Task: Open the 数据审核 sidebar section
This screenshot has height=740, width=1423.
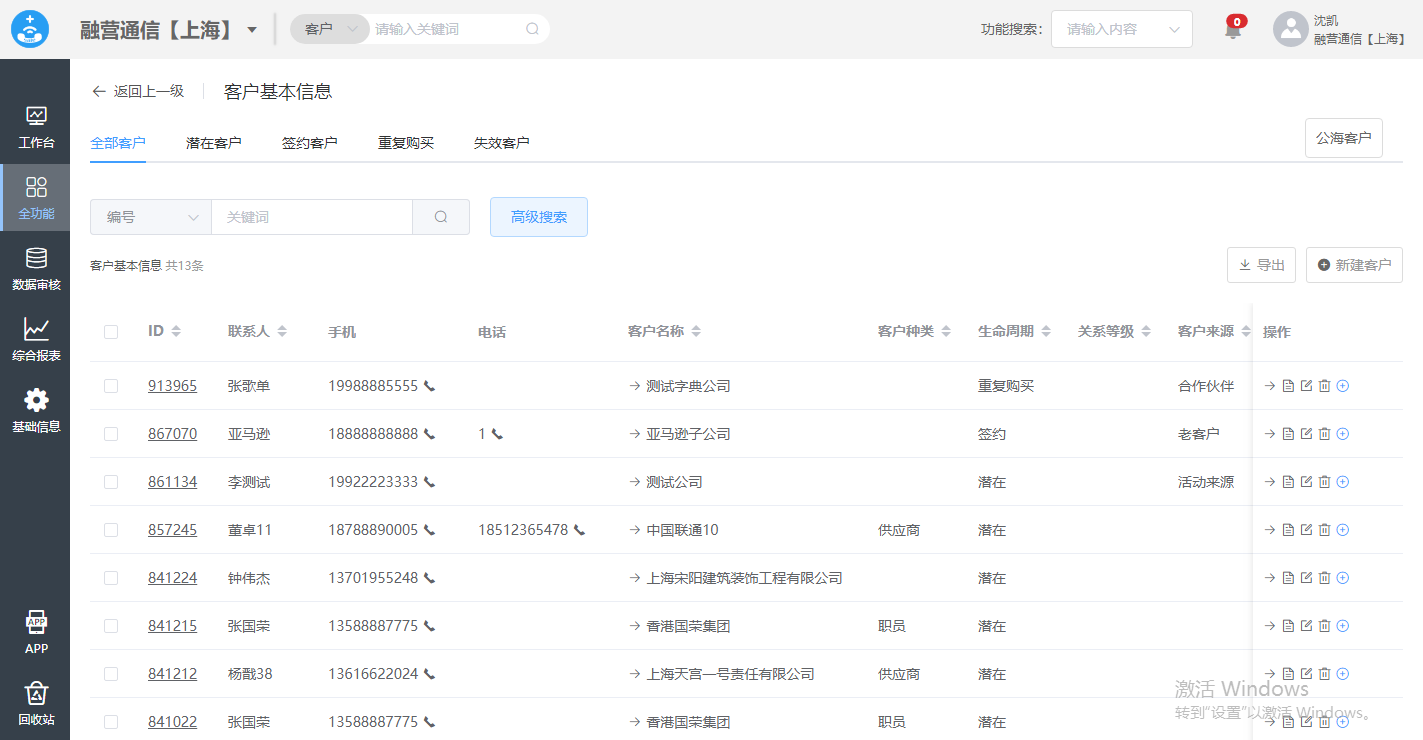Action: (36, 270)
